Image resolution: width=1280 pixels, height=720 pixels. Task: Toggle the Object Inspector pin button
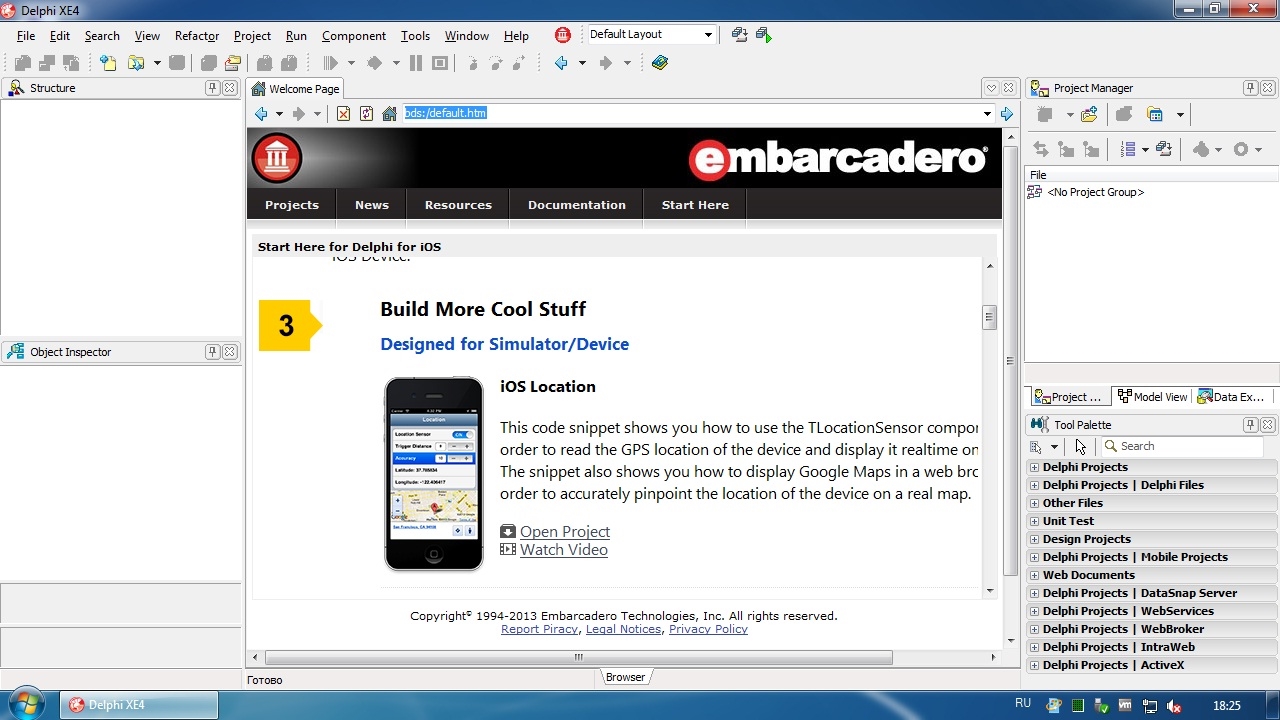coord(213,352)
